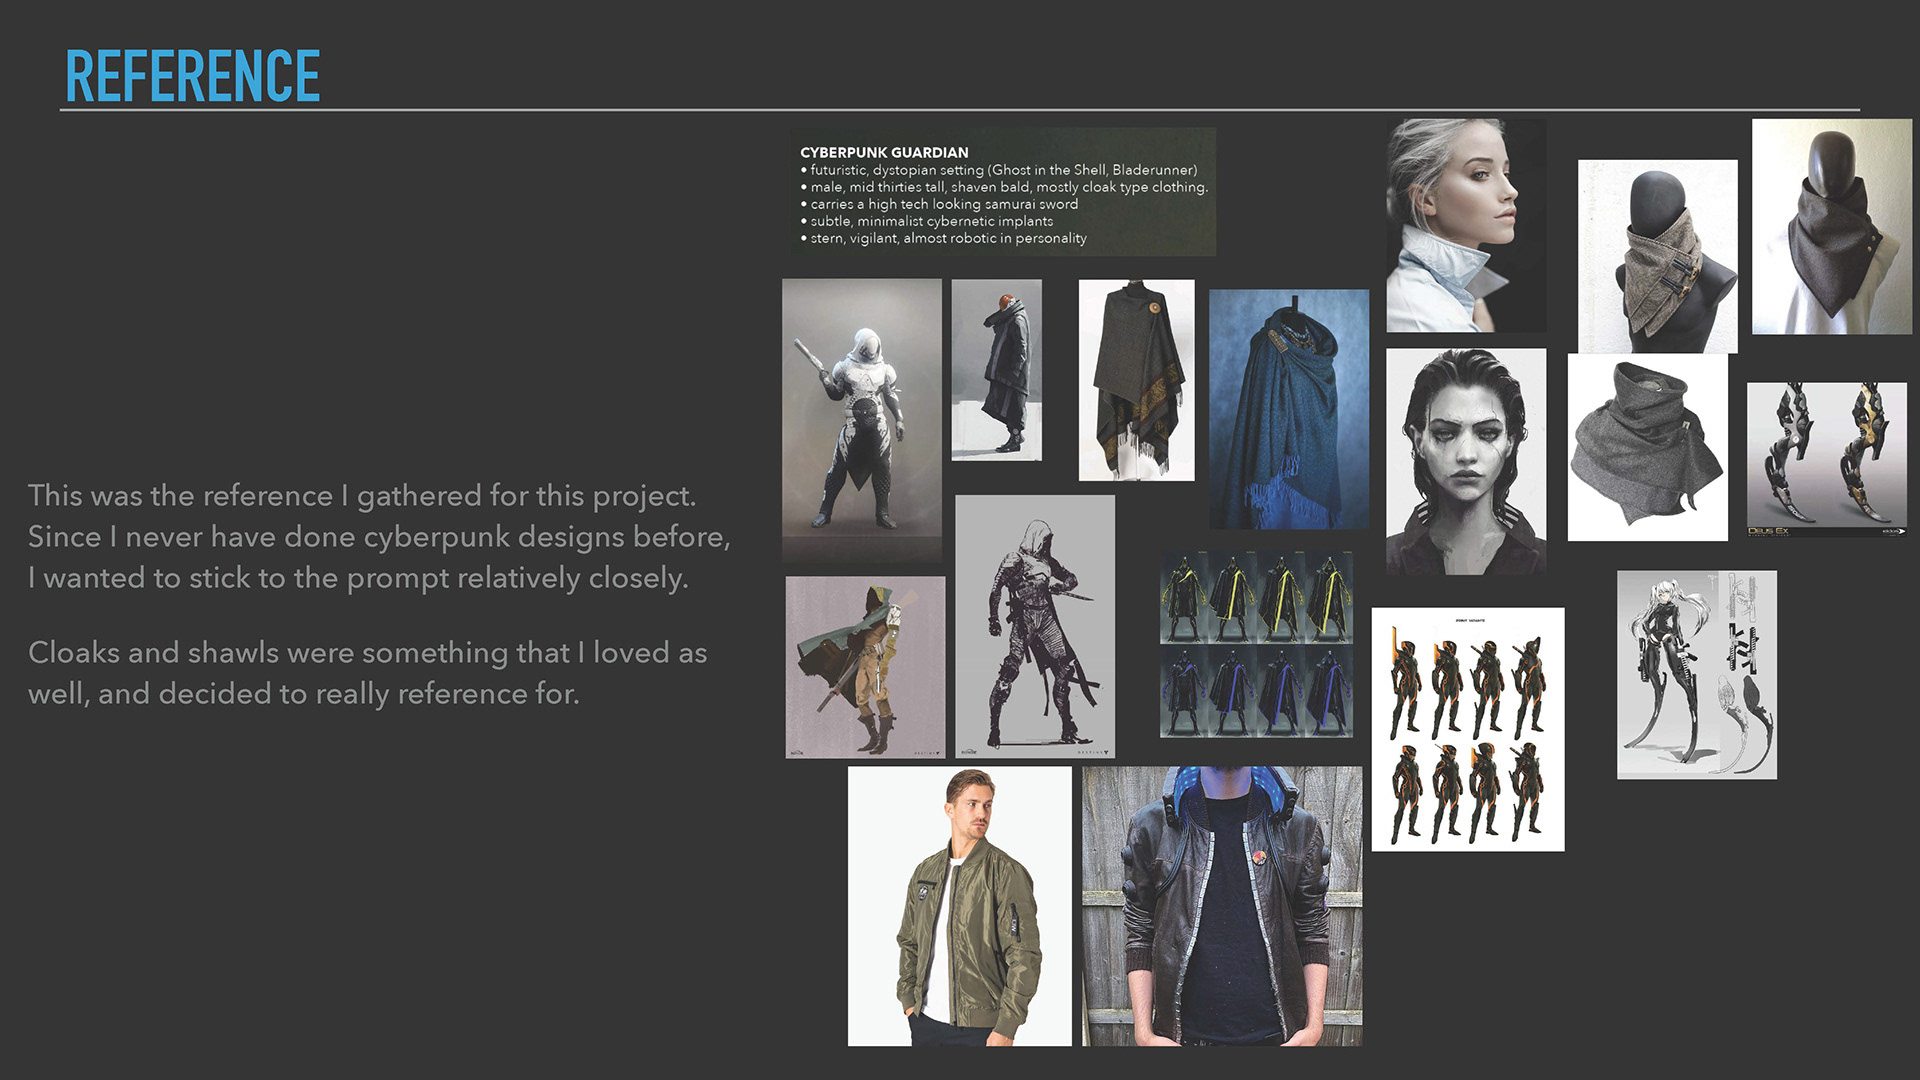This screenshot has width=1920, height=1080.
Task: Click the blue draped shawl photo
Action: tap(1289, 409)
